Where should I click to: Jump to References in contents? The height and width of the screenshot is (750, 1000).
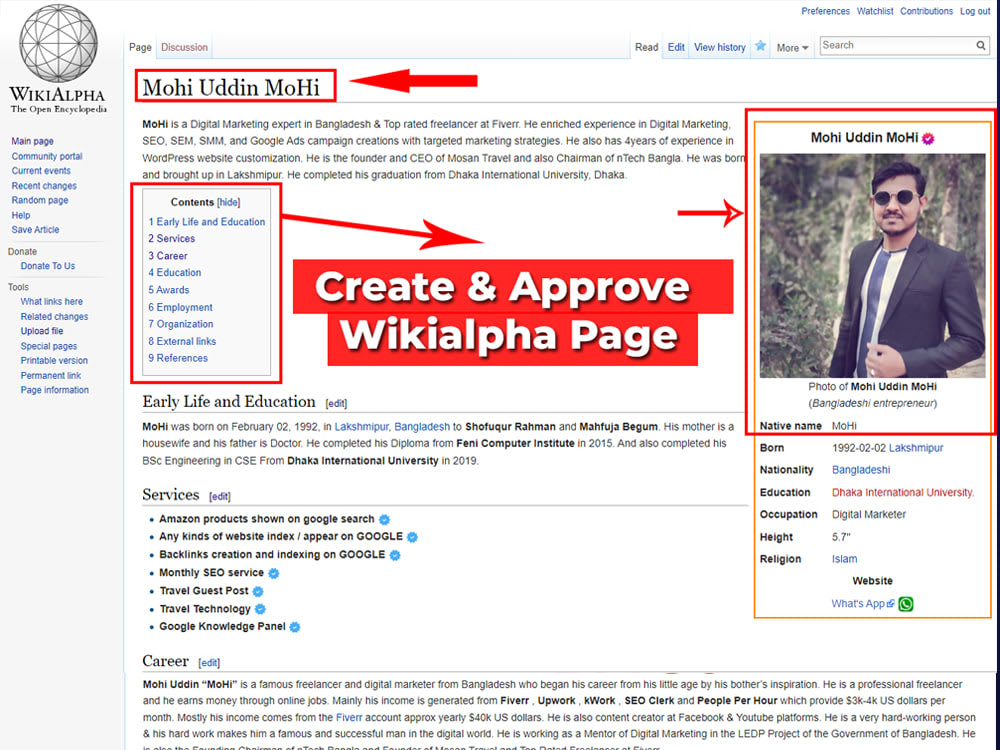coord(178,358)
